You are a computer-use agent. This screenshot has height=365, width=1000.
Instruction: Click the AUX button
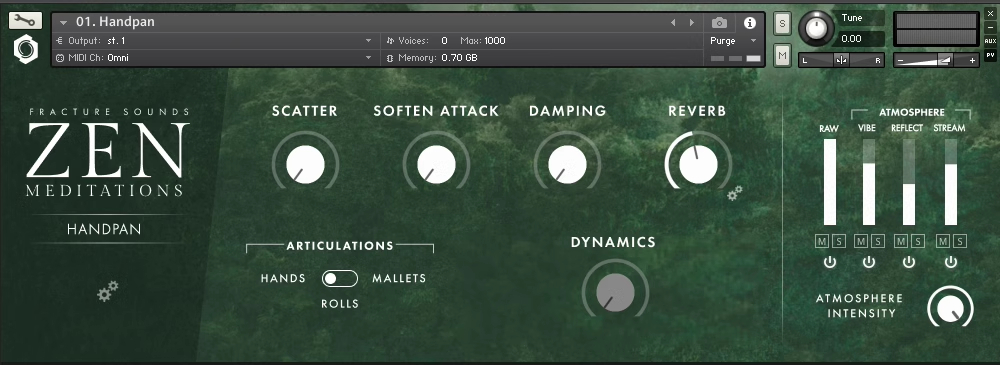[990, 41]
